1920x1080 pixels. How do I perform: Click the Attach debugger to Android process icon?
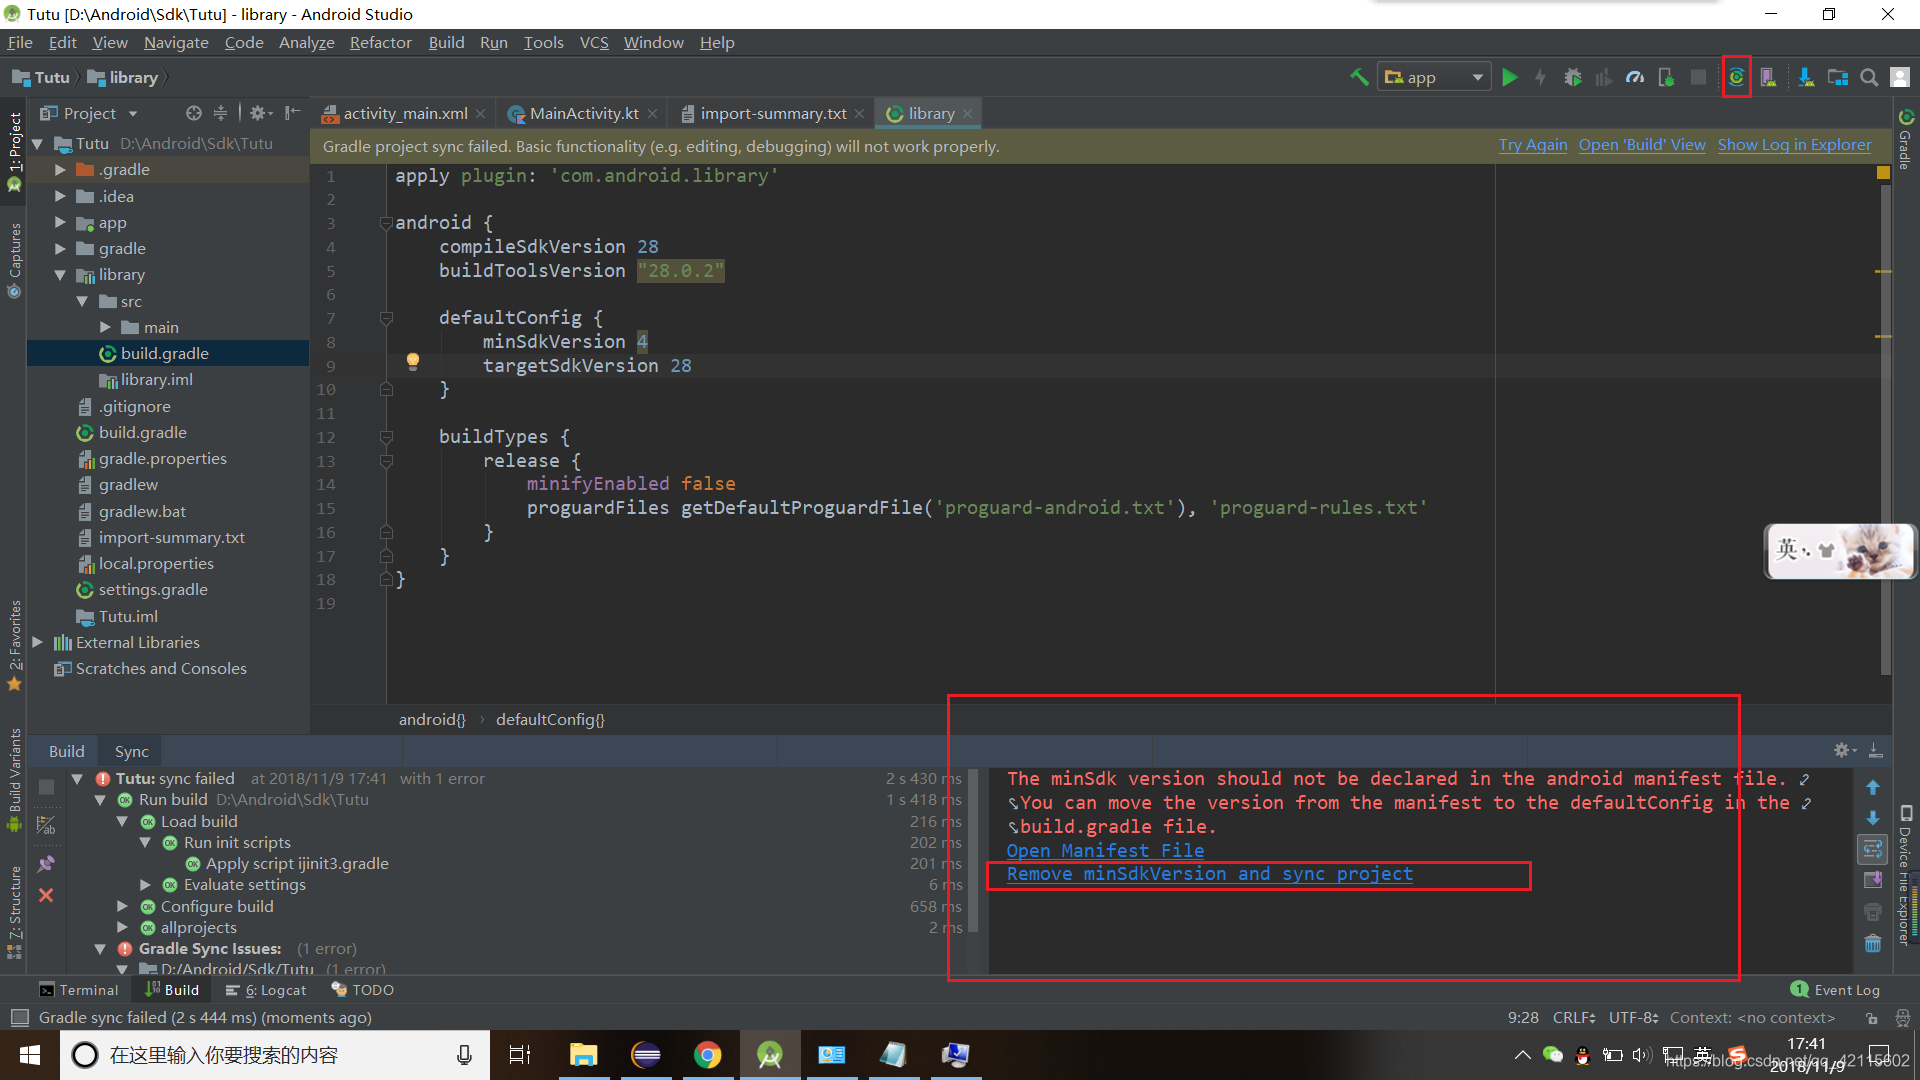coord(1667,77)
